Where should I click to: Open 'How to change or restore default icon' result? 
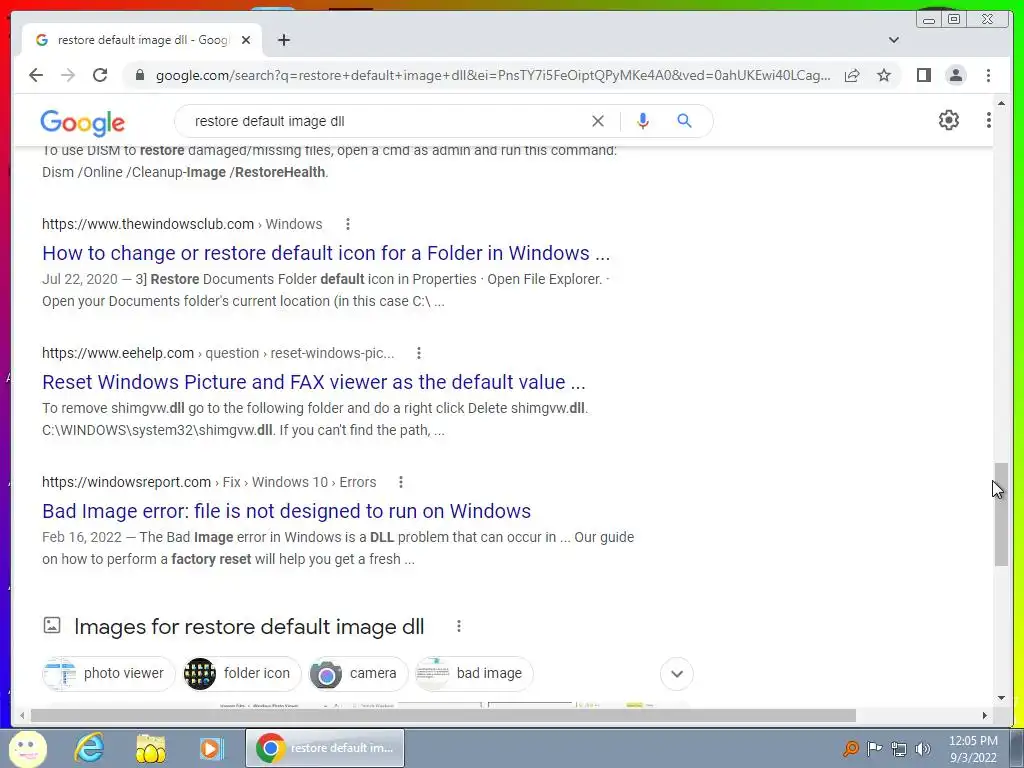(x=326, y=253)
